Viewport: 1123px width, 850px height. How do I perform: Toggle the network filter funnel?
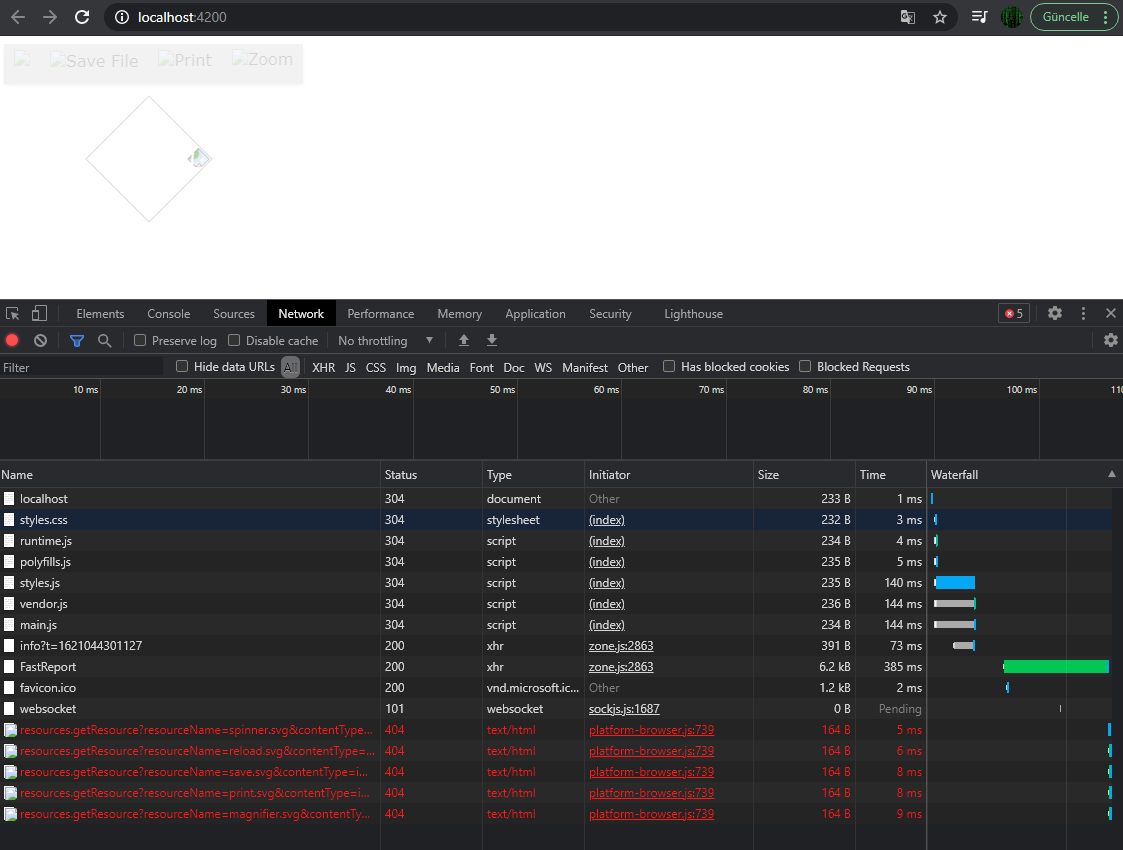pos(77,341)
